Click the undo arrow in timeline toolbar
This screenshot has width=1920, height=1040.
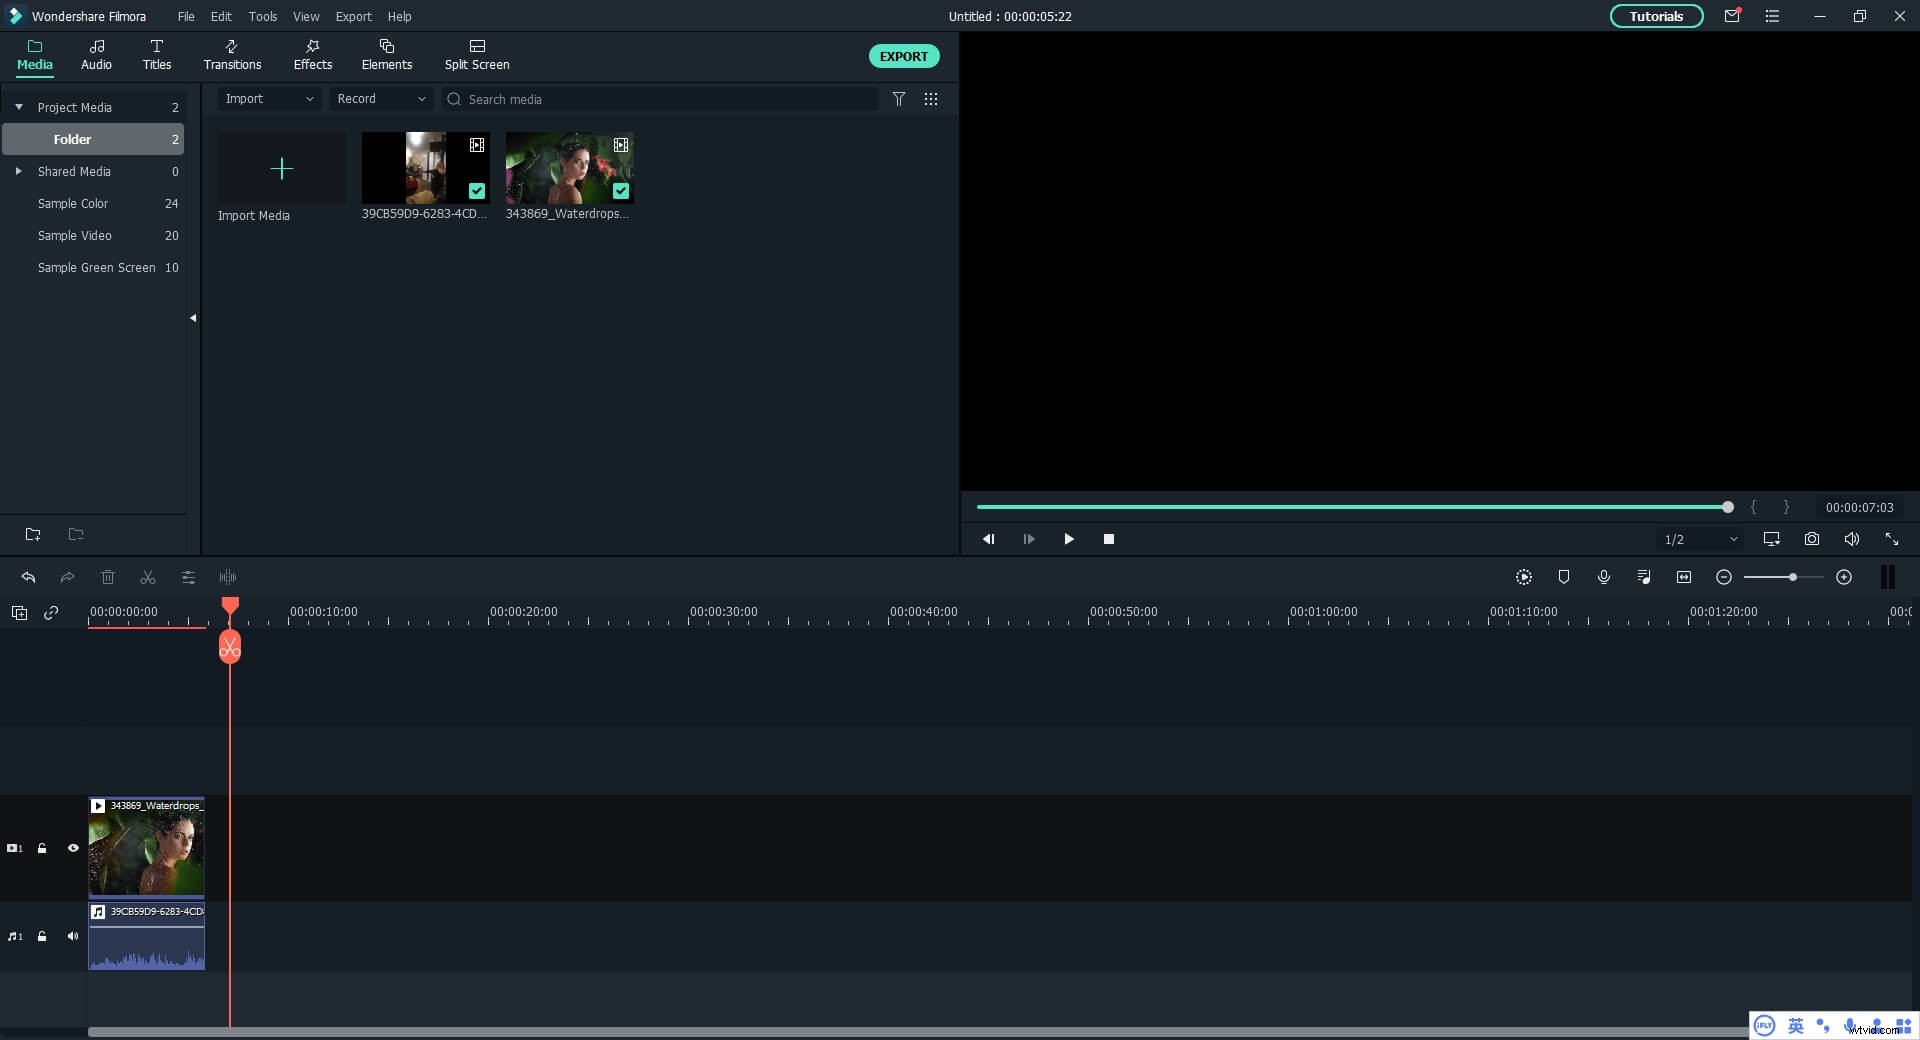(28, 577)
